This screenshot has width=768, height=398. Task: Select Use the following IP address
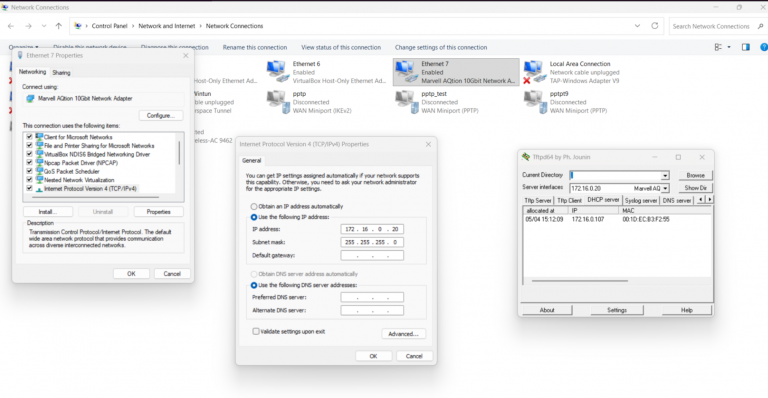click(254, 217)
